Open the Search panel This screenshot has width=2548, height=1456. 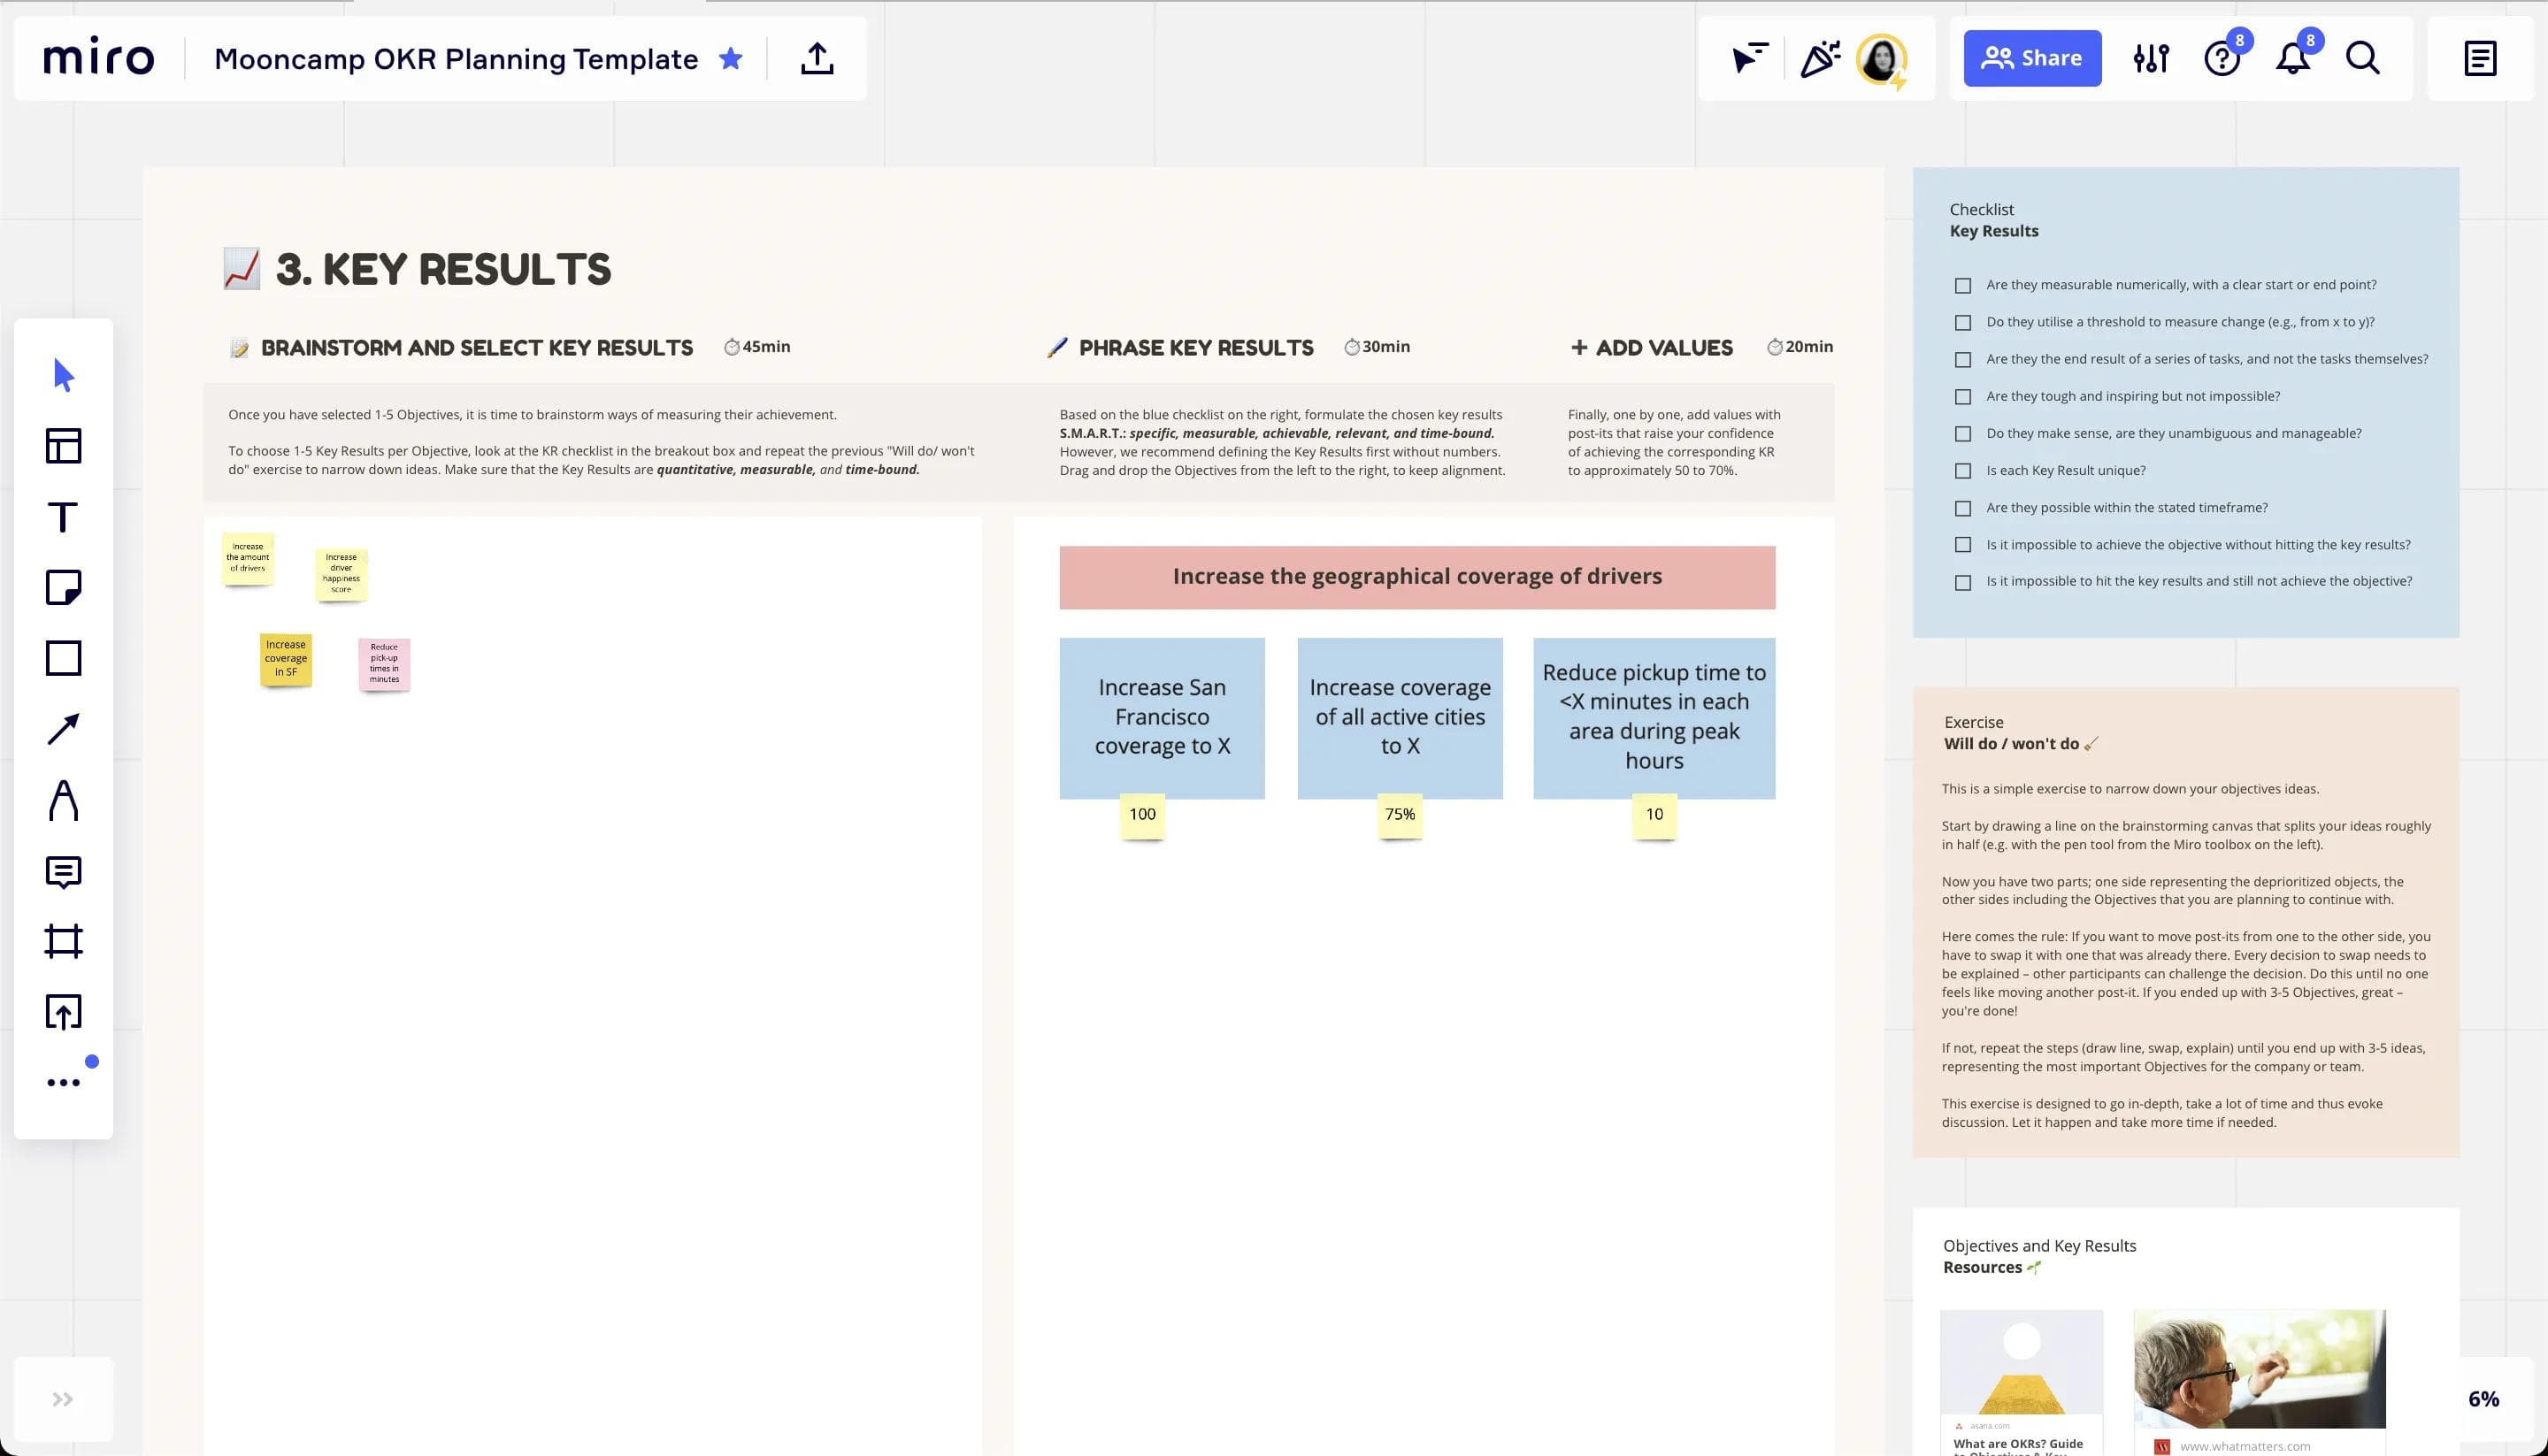(2362, 59)
